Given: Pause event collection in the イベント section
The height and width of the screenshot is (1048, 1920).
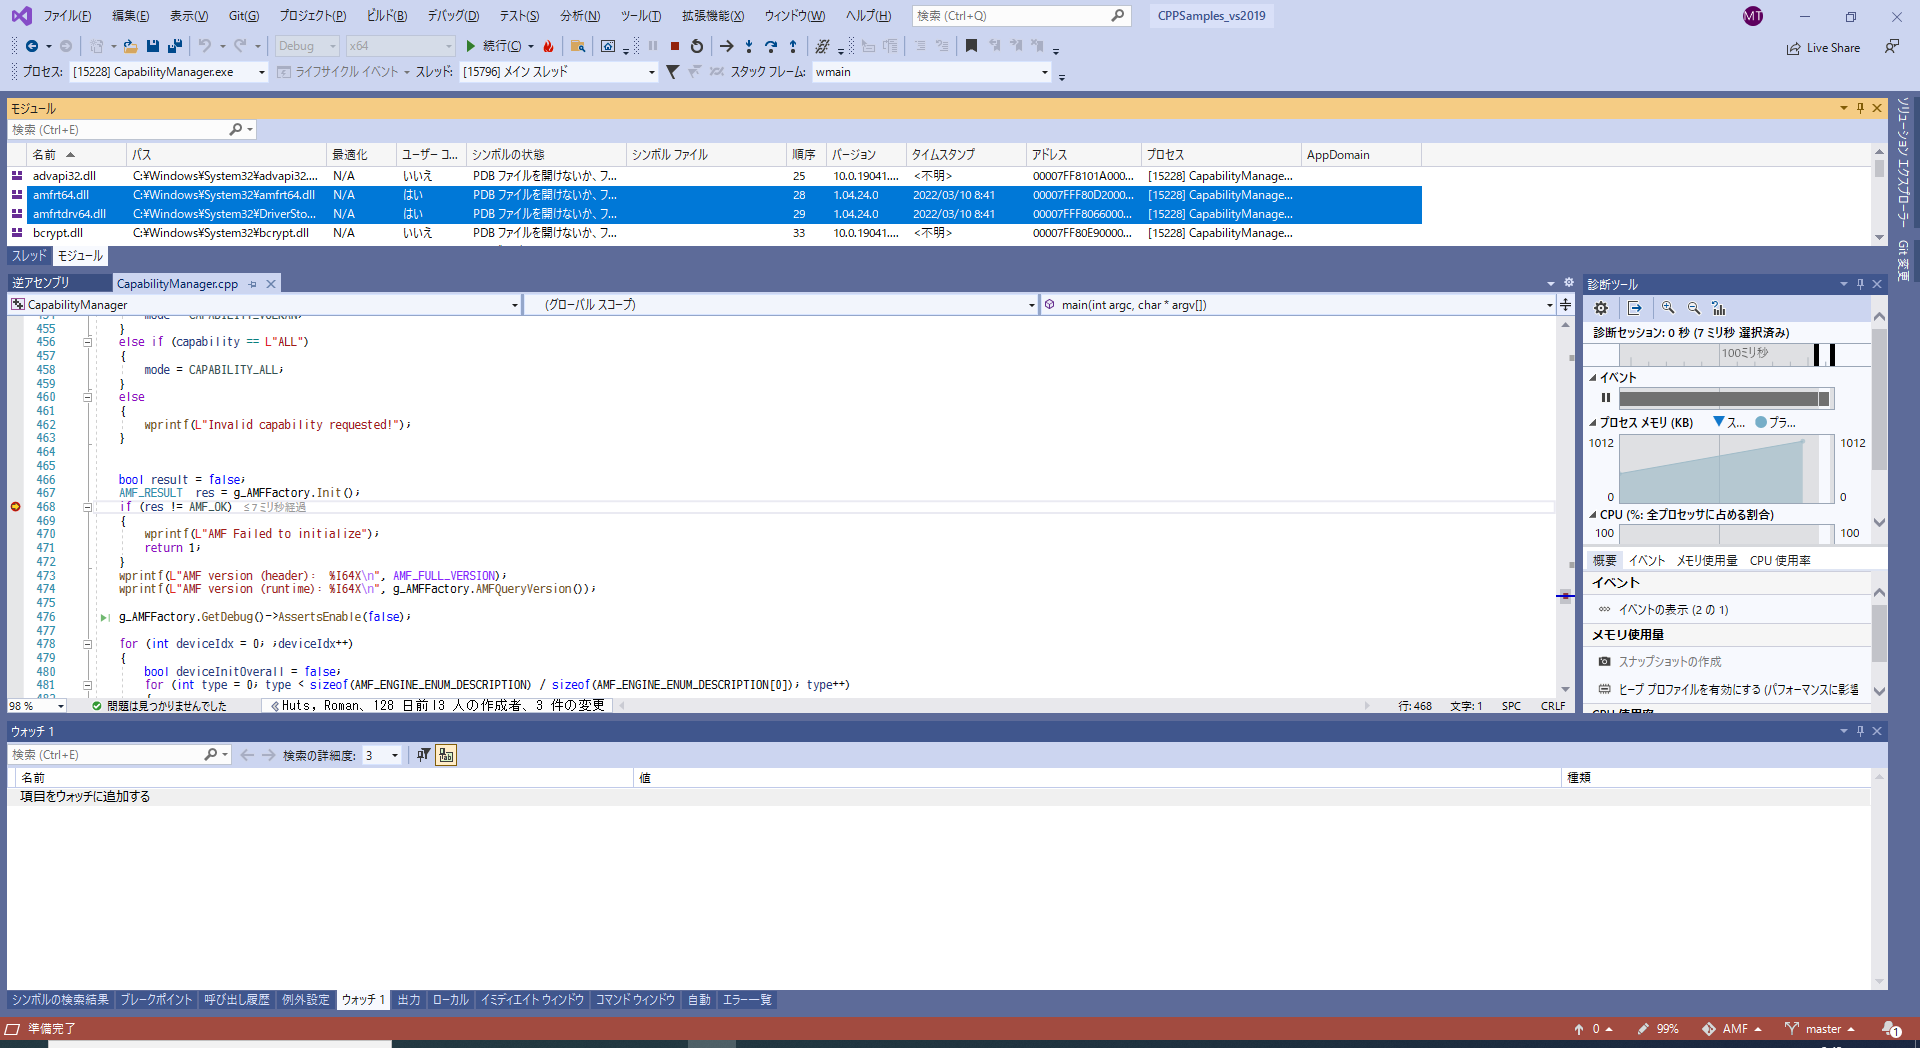Looking at the screenshot, I should 1606,397.
